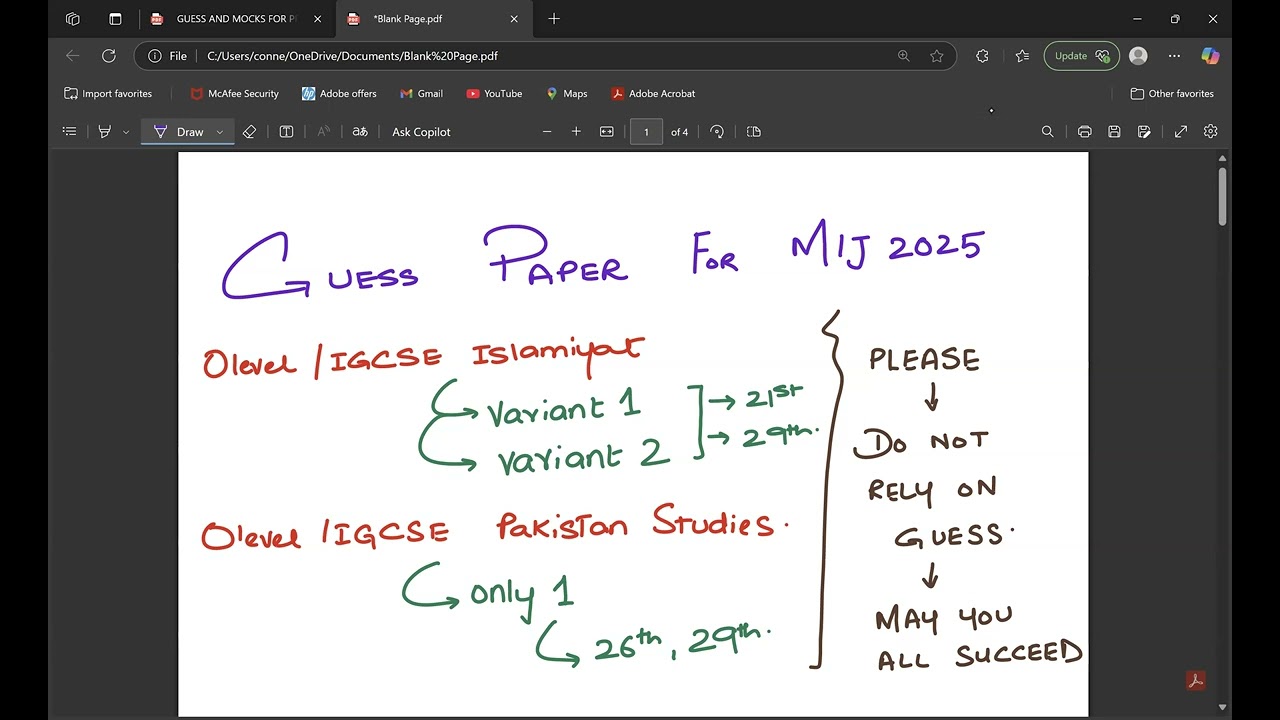The image size is (1280, 720).
Task: Open the profile avatar
Action: tap(1138, 56)
